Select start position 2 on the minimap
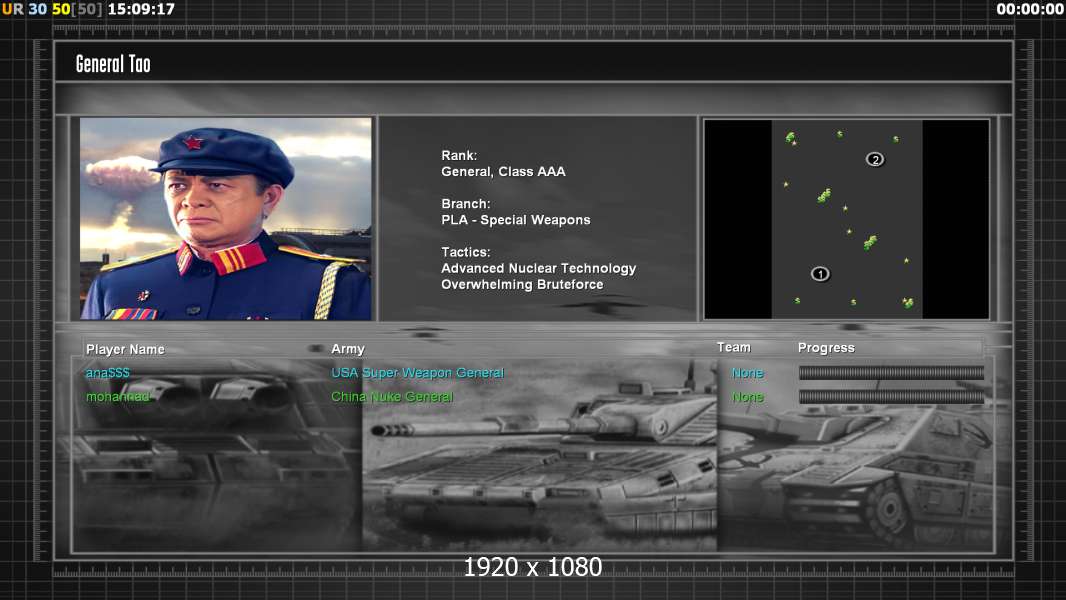 (875, 160)
